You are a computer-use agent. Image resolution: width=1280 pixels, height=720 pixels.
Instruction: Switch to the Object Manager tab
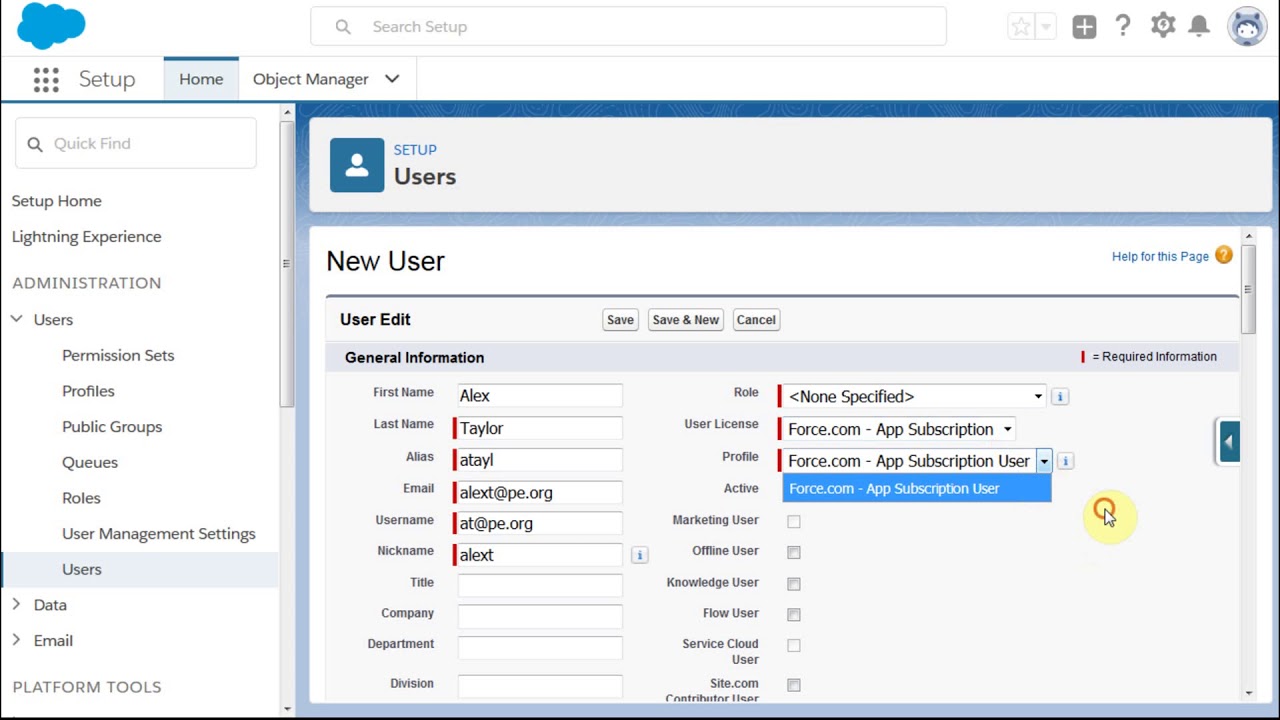[x=310, y=79]
